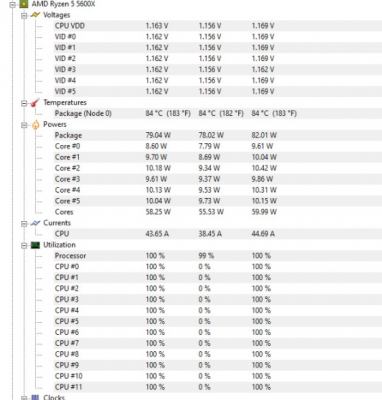Select the Voltages tree label

[x=57, y=15]
